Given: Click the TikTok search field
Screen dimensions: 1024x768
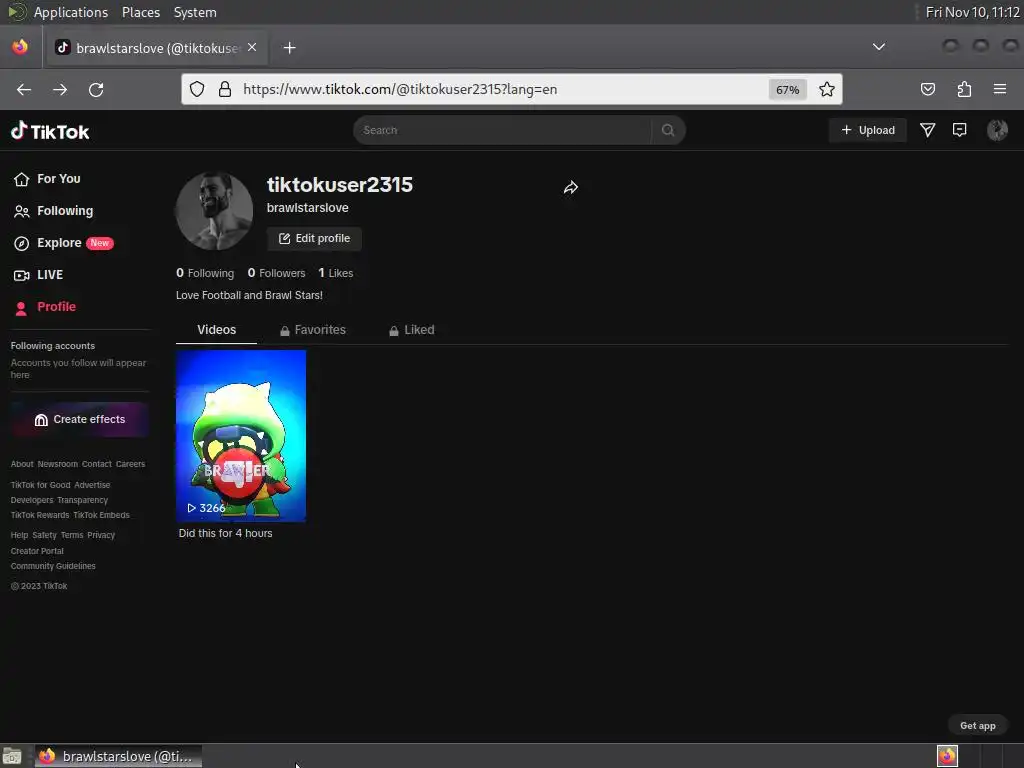Looking at the screenshot, I should point(503,130).
